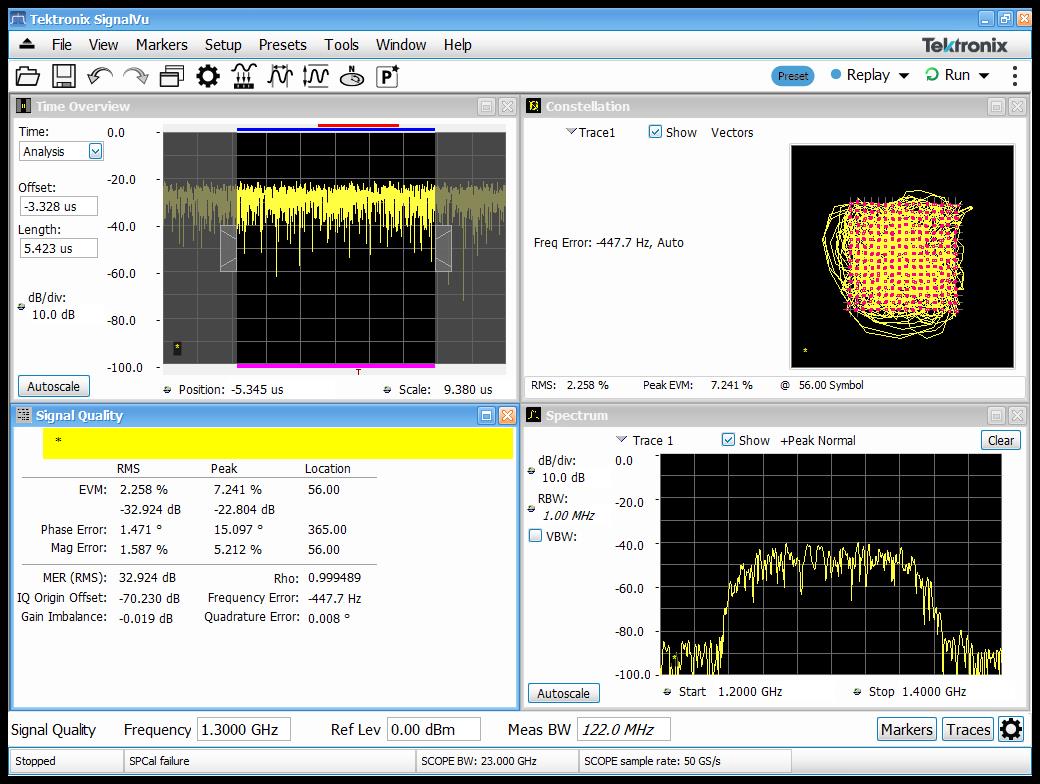The image size is (1040, 784).
Task: Click the SPCal failure status text
Action: tap(159, 761)
